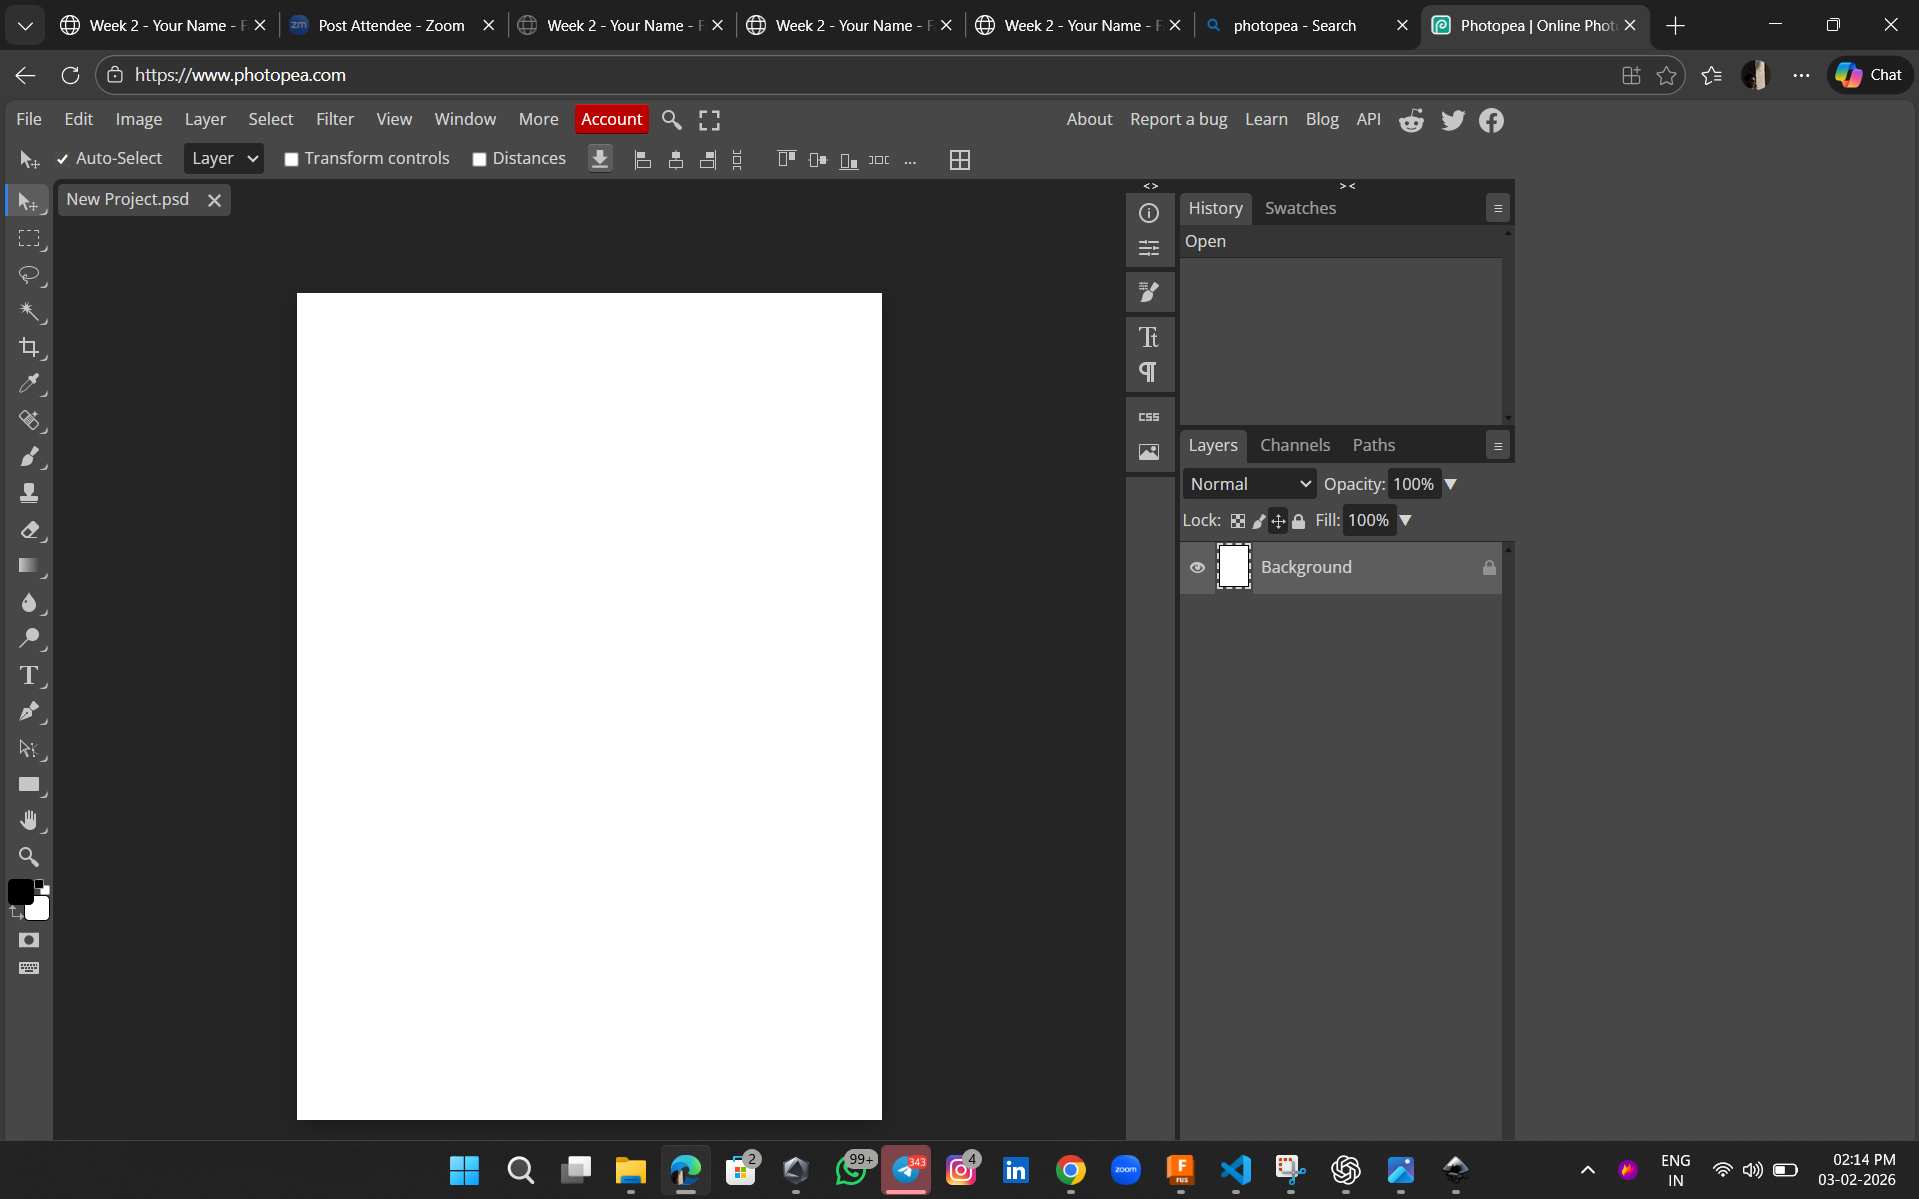The height and width of the screenshot is (1199, 1919).
Task: Hide the Background layer eye icon
Action: [1197, 567]
